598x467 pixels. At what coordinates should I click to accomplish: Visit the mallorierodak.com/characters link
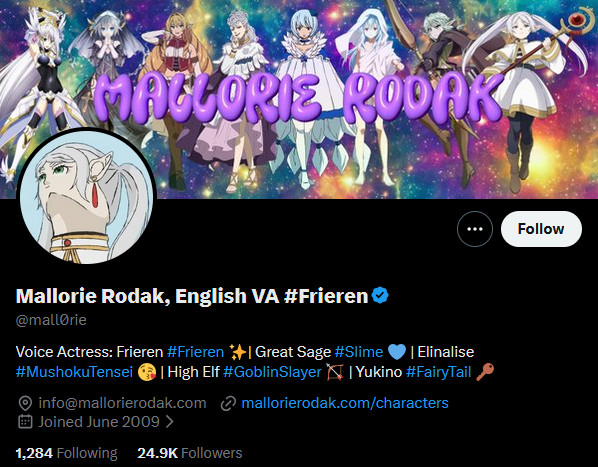pos(345,403)
